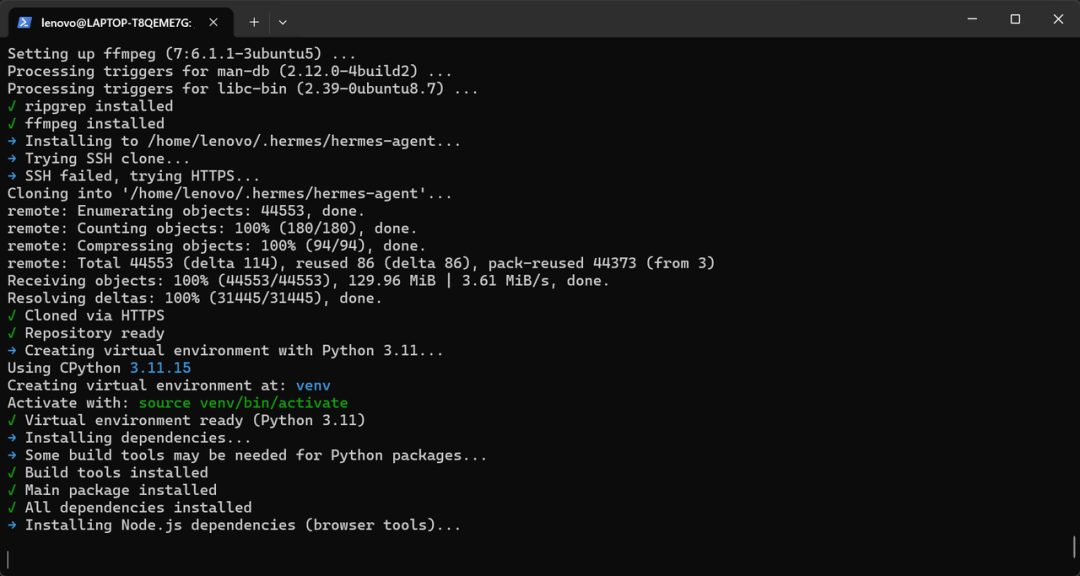
Task: Click the arrow before Installing Node.js dependencies
Action: 12,525
